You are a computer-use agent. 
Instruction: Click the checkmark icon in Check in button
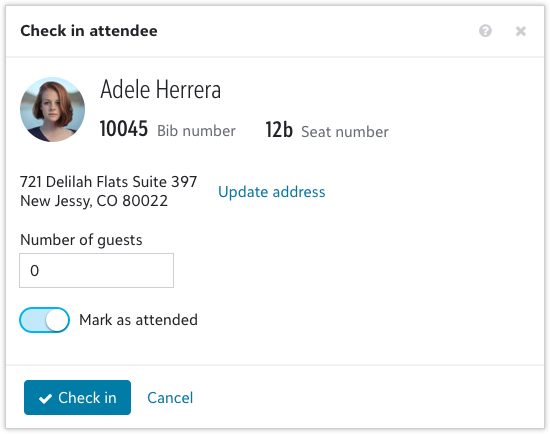pos(45,399)
